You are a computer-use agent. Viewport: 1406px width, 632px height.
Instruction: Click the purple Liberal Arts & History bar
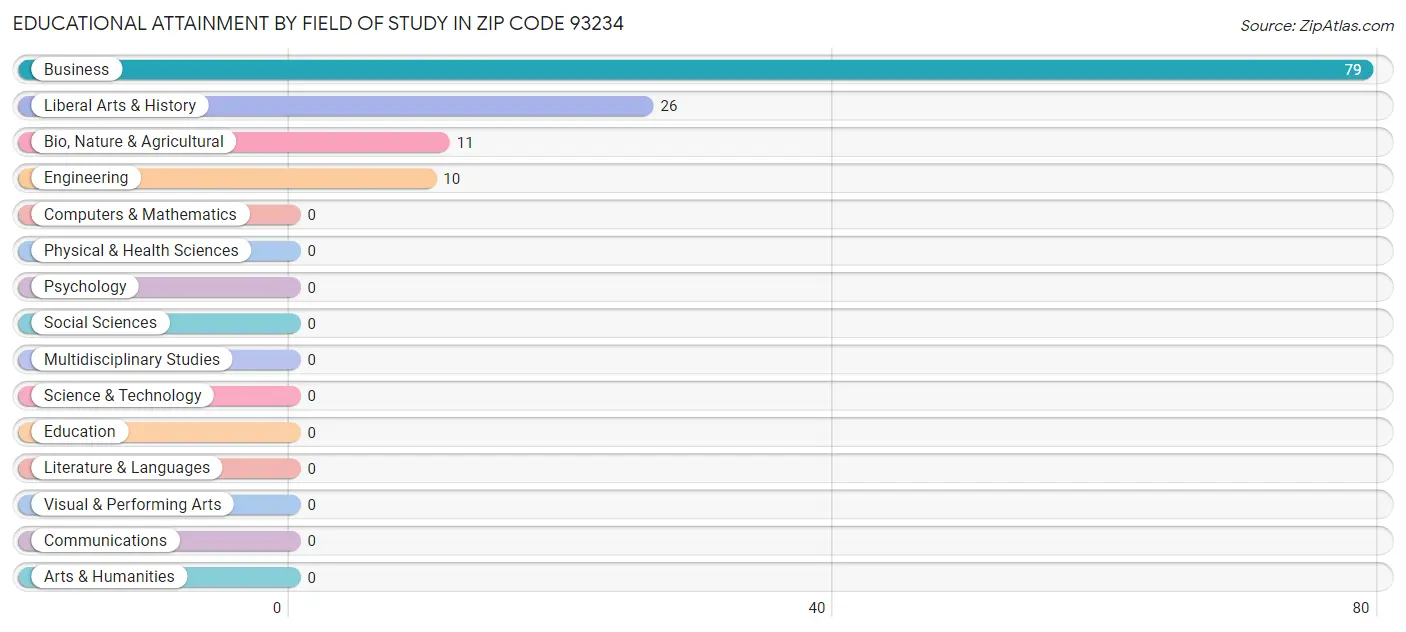(x=336, y=106)
